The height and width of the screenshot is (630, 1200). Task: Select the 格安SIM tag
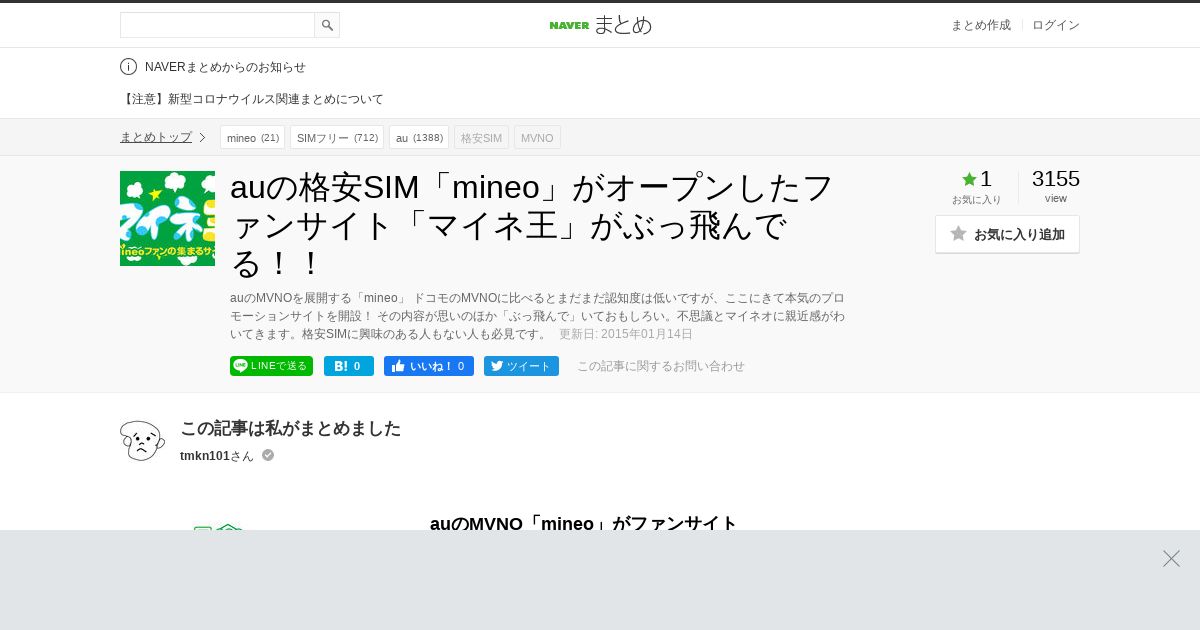coord(481,137)
